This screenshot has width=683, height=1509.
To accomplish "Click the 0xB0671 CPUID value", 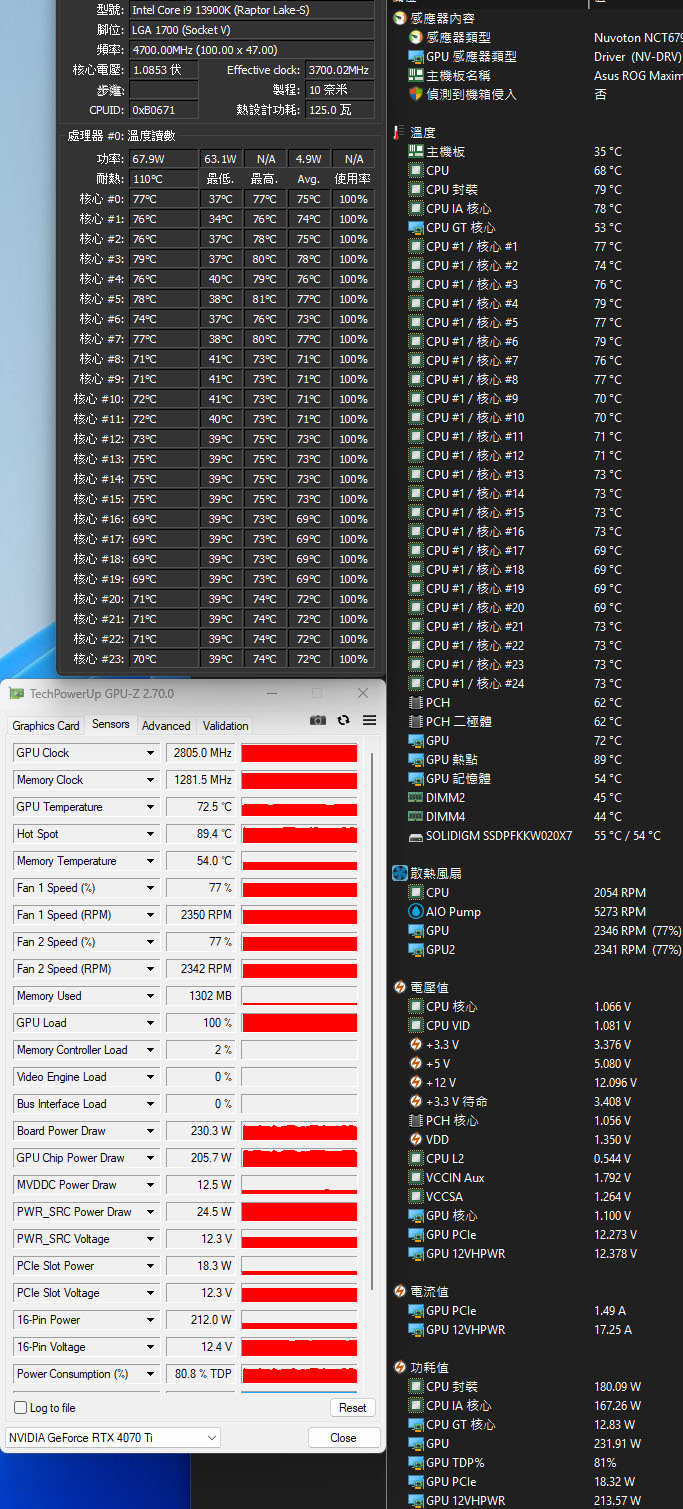I will click(164, 110).
